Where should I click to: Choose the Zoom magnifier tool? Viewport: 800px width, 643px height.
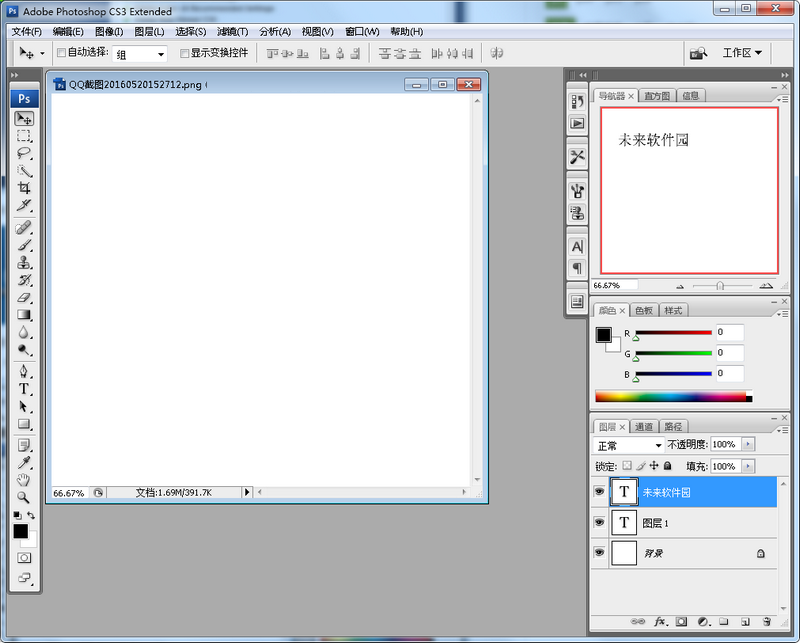coord(24,497)
